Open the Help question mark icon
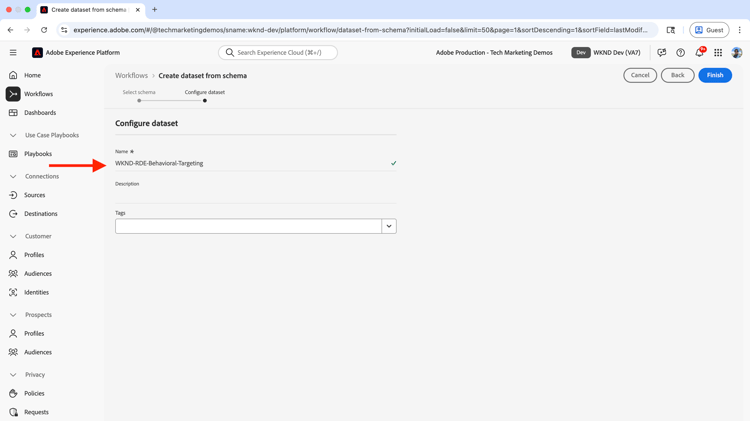The height and width of the screenshot is (421, 750). coord(680,53)
